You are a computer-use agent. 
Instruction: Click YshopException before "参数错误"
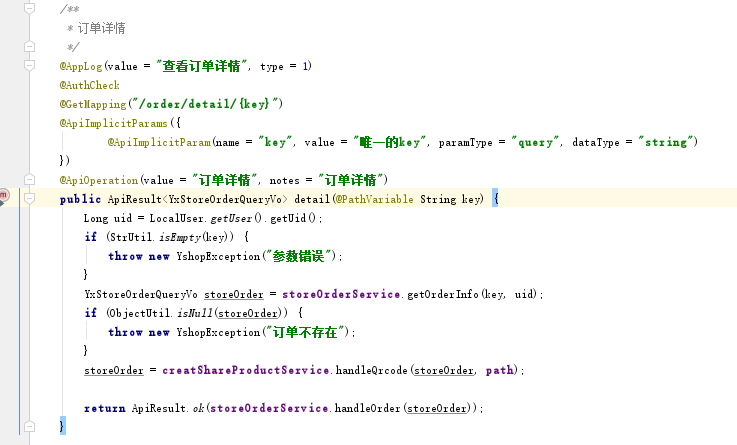tap(218, 256)
